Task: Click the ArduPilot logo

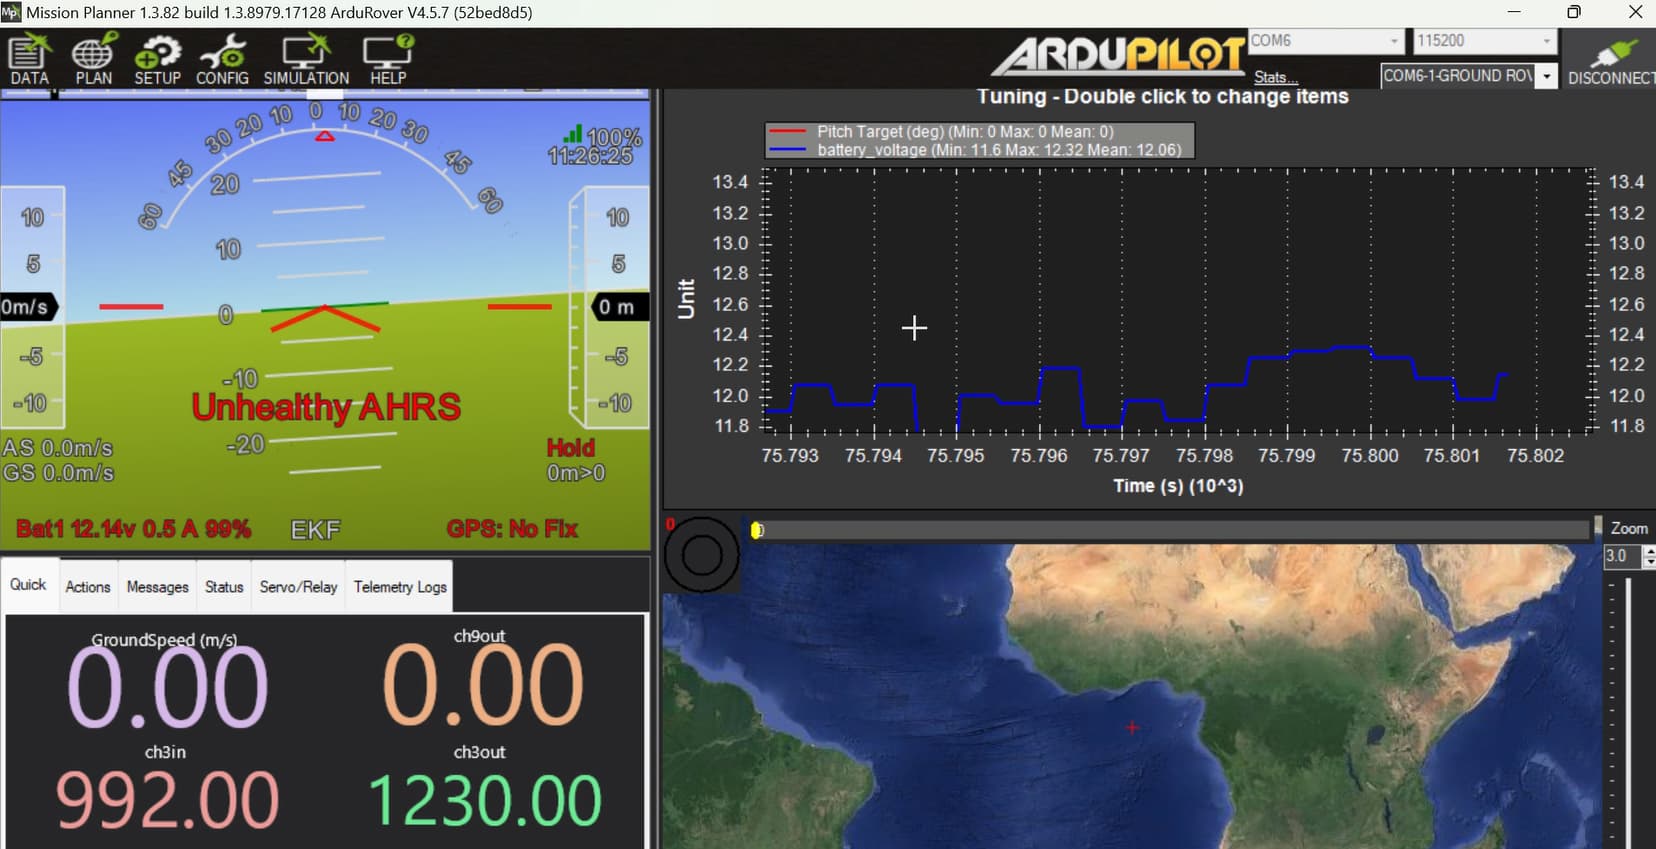Action: pyautogui.click(x=1119, y=56)
